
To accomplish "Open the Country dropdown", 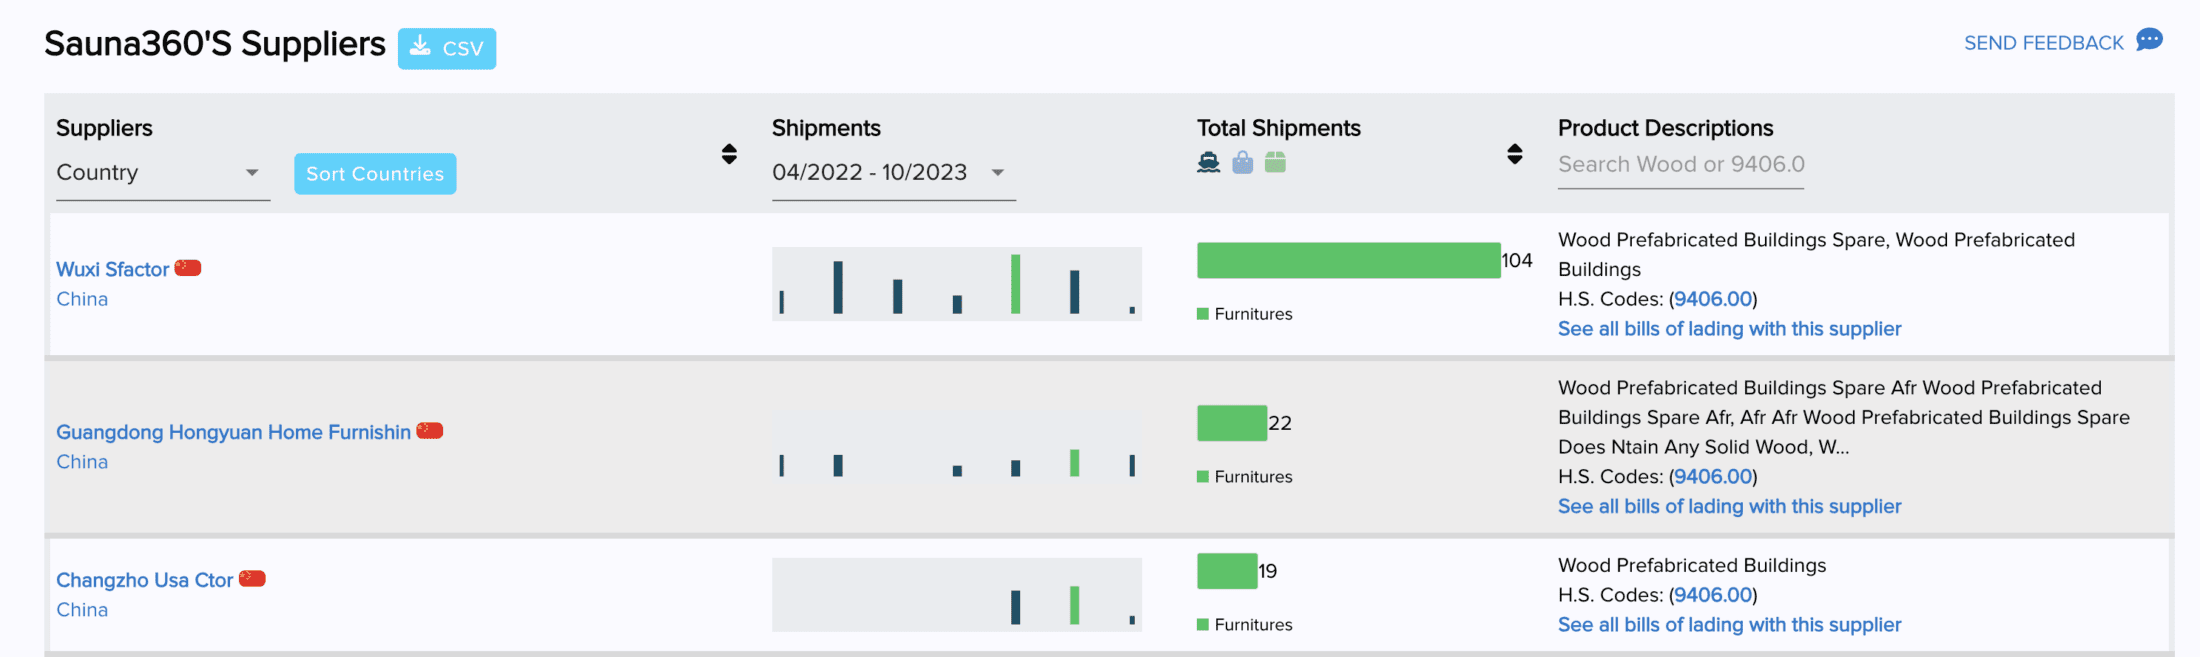I will pyautogui.click(x=163, y=173).
